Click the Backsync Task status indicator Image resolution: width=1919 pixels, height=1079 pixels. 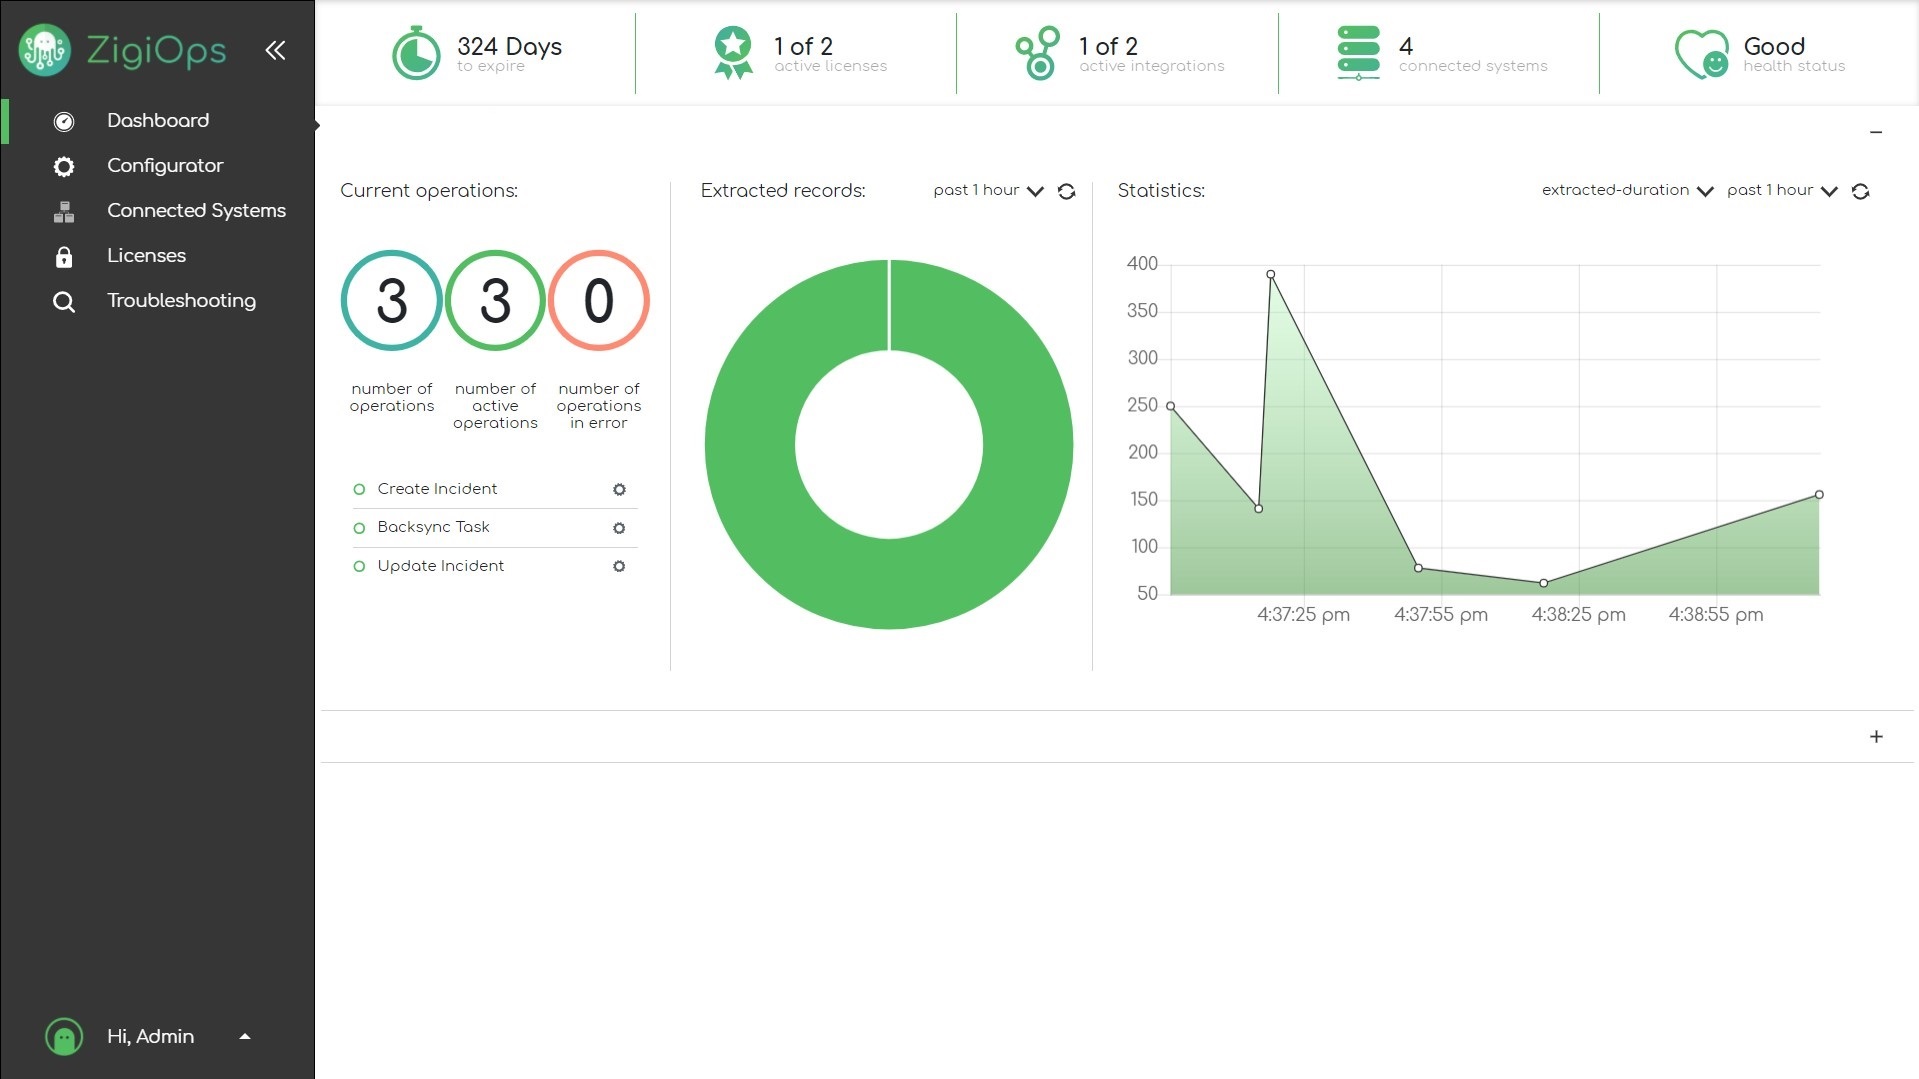coord(359,527)
